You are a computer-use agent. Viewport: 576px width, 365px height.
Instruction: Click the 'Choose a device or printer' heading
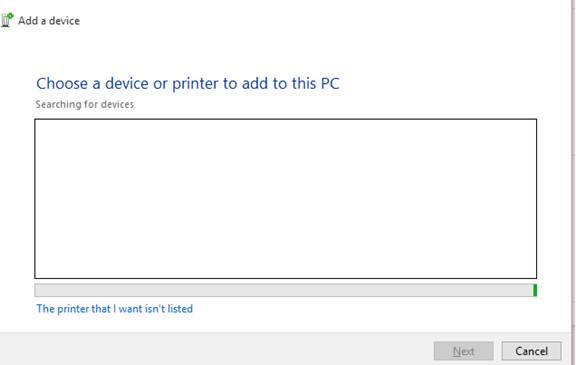[x=188, y=84]
